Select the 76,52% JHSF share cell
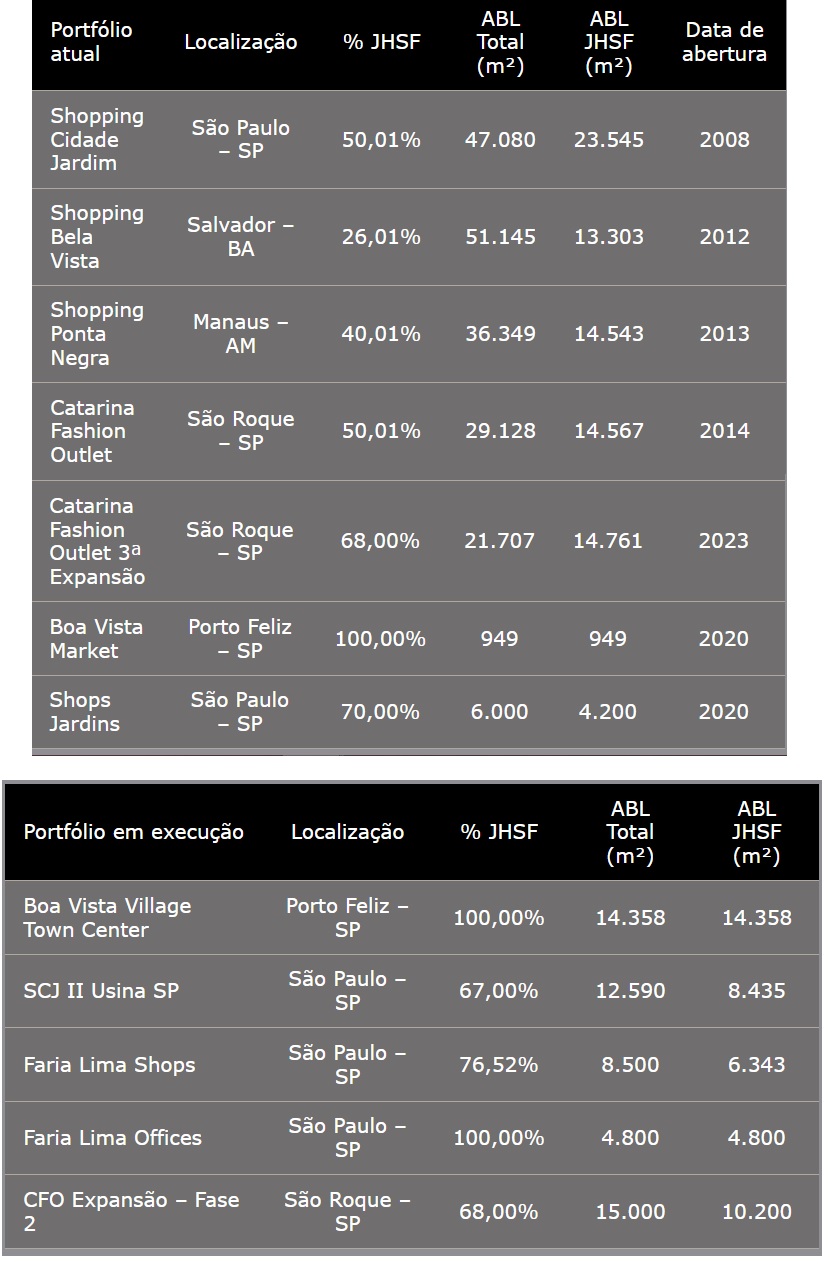830x1274 pixels. click(x=498, y=1065)
